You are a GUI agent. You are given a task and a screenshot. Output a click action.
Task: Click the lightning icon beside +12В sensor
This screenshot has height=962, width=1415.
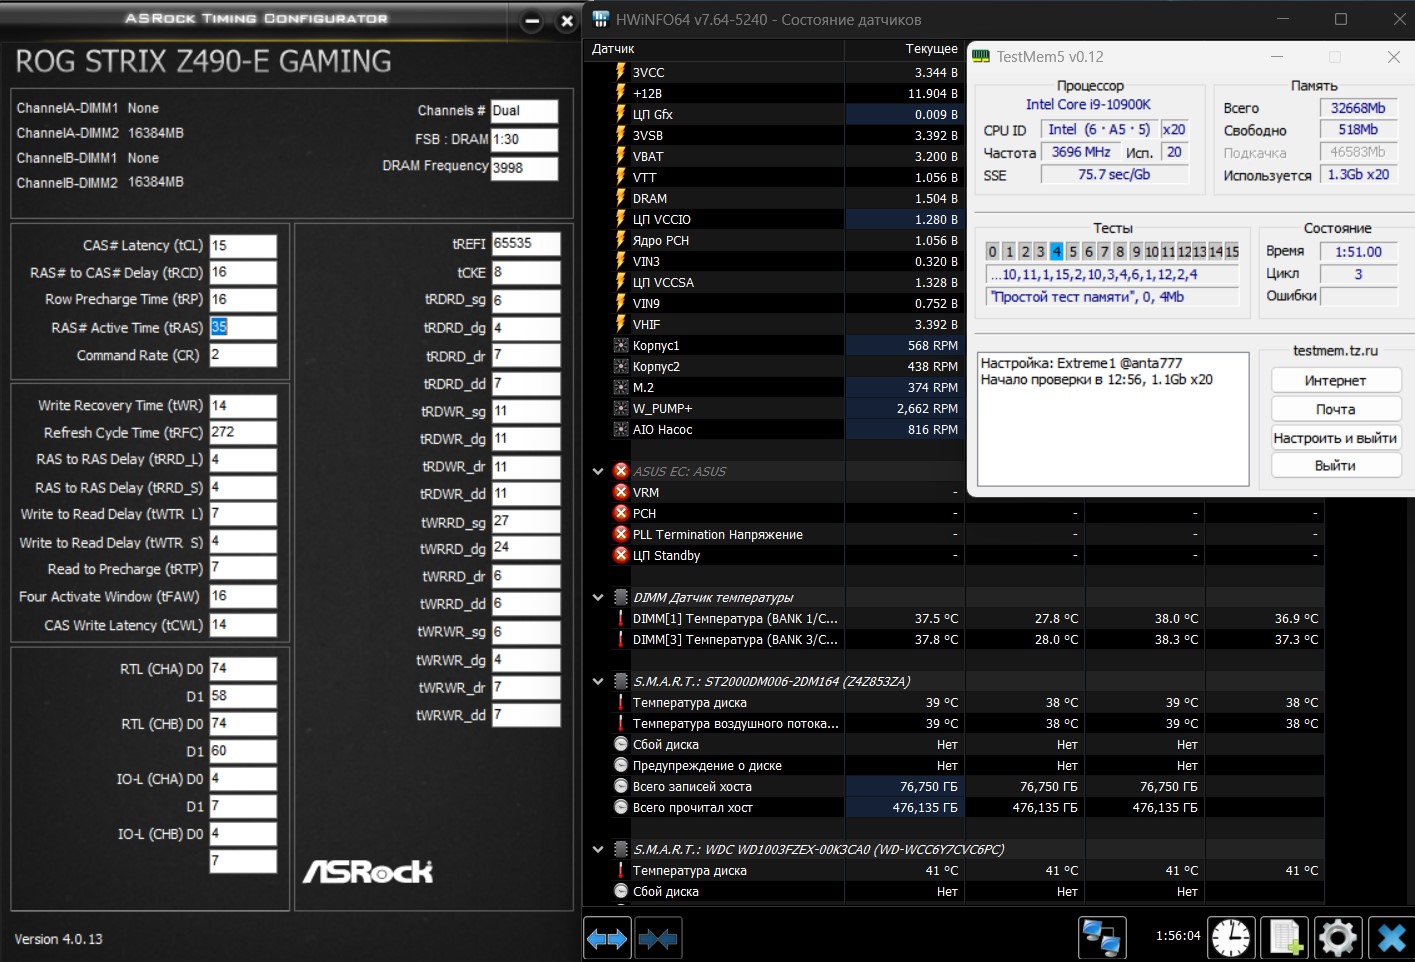(620, 93)
